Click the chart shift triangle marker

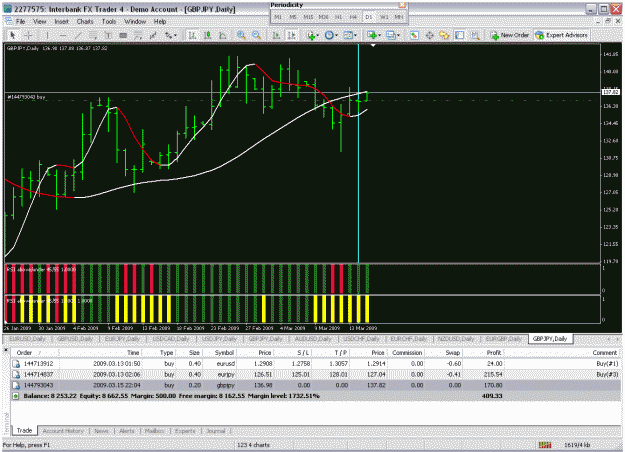coord(373,46)
